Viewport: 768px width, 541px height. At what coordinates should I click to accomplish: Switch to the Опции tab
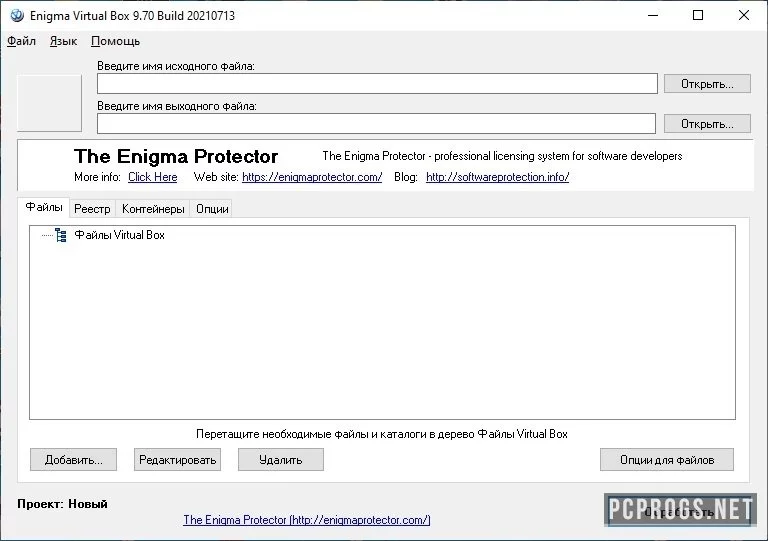(212, 209)
